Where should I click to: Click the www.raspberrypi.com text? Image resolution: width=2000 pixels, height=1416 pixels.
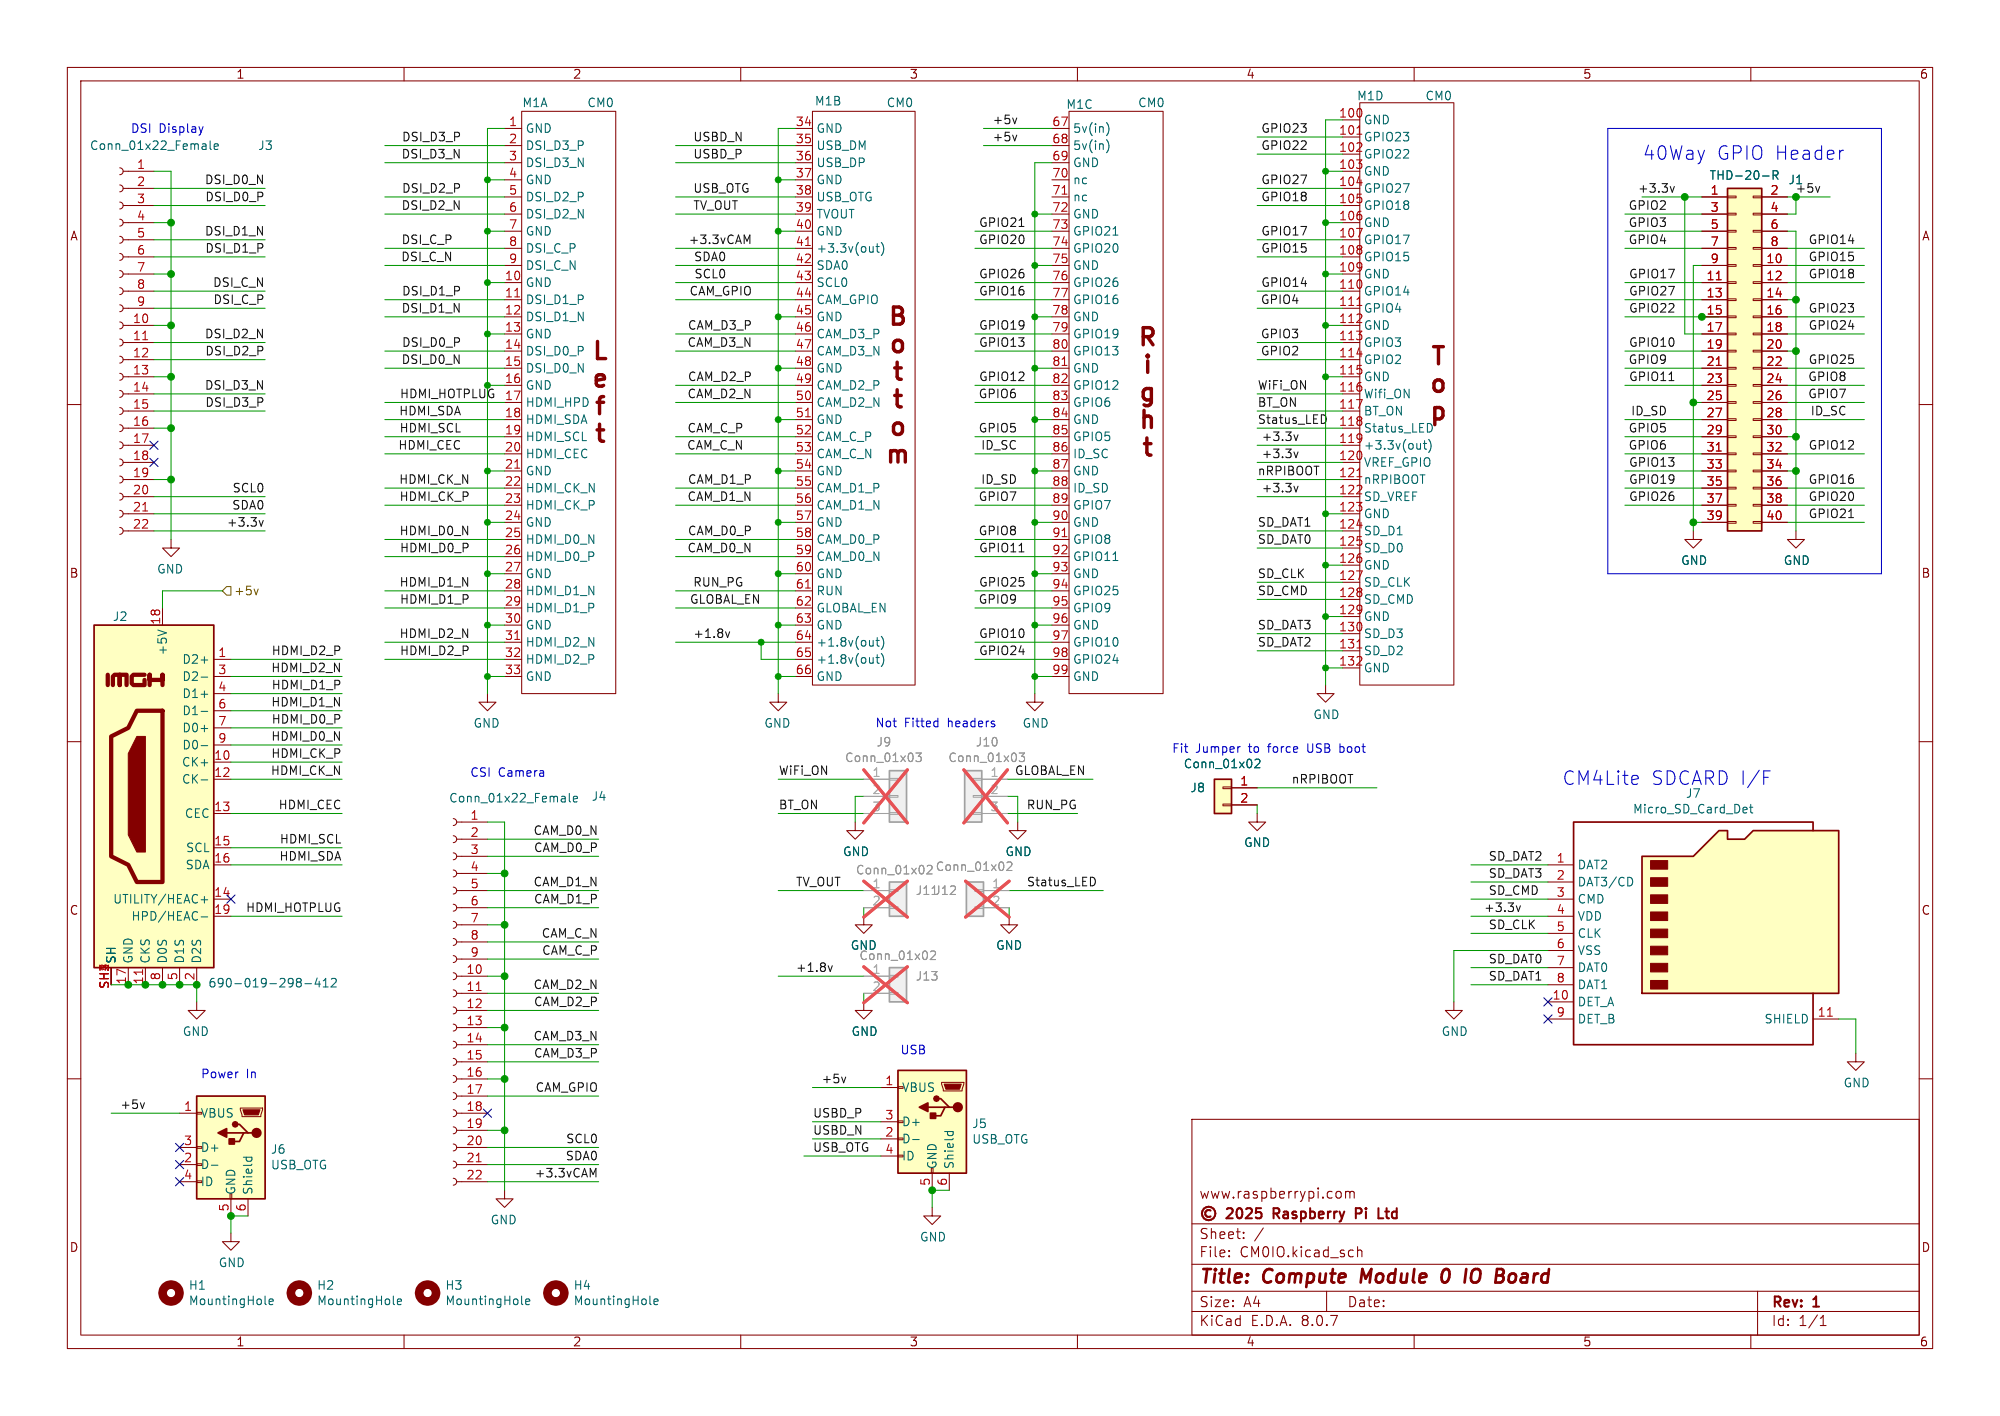1277,1193
